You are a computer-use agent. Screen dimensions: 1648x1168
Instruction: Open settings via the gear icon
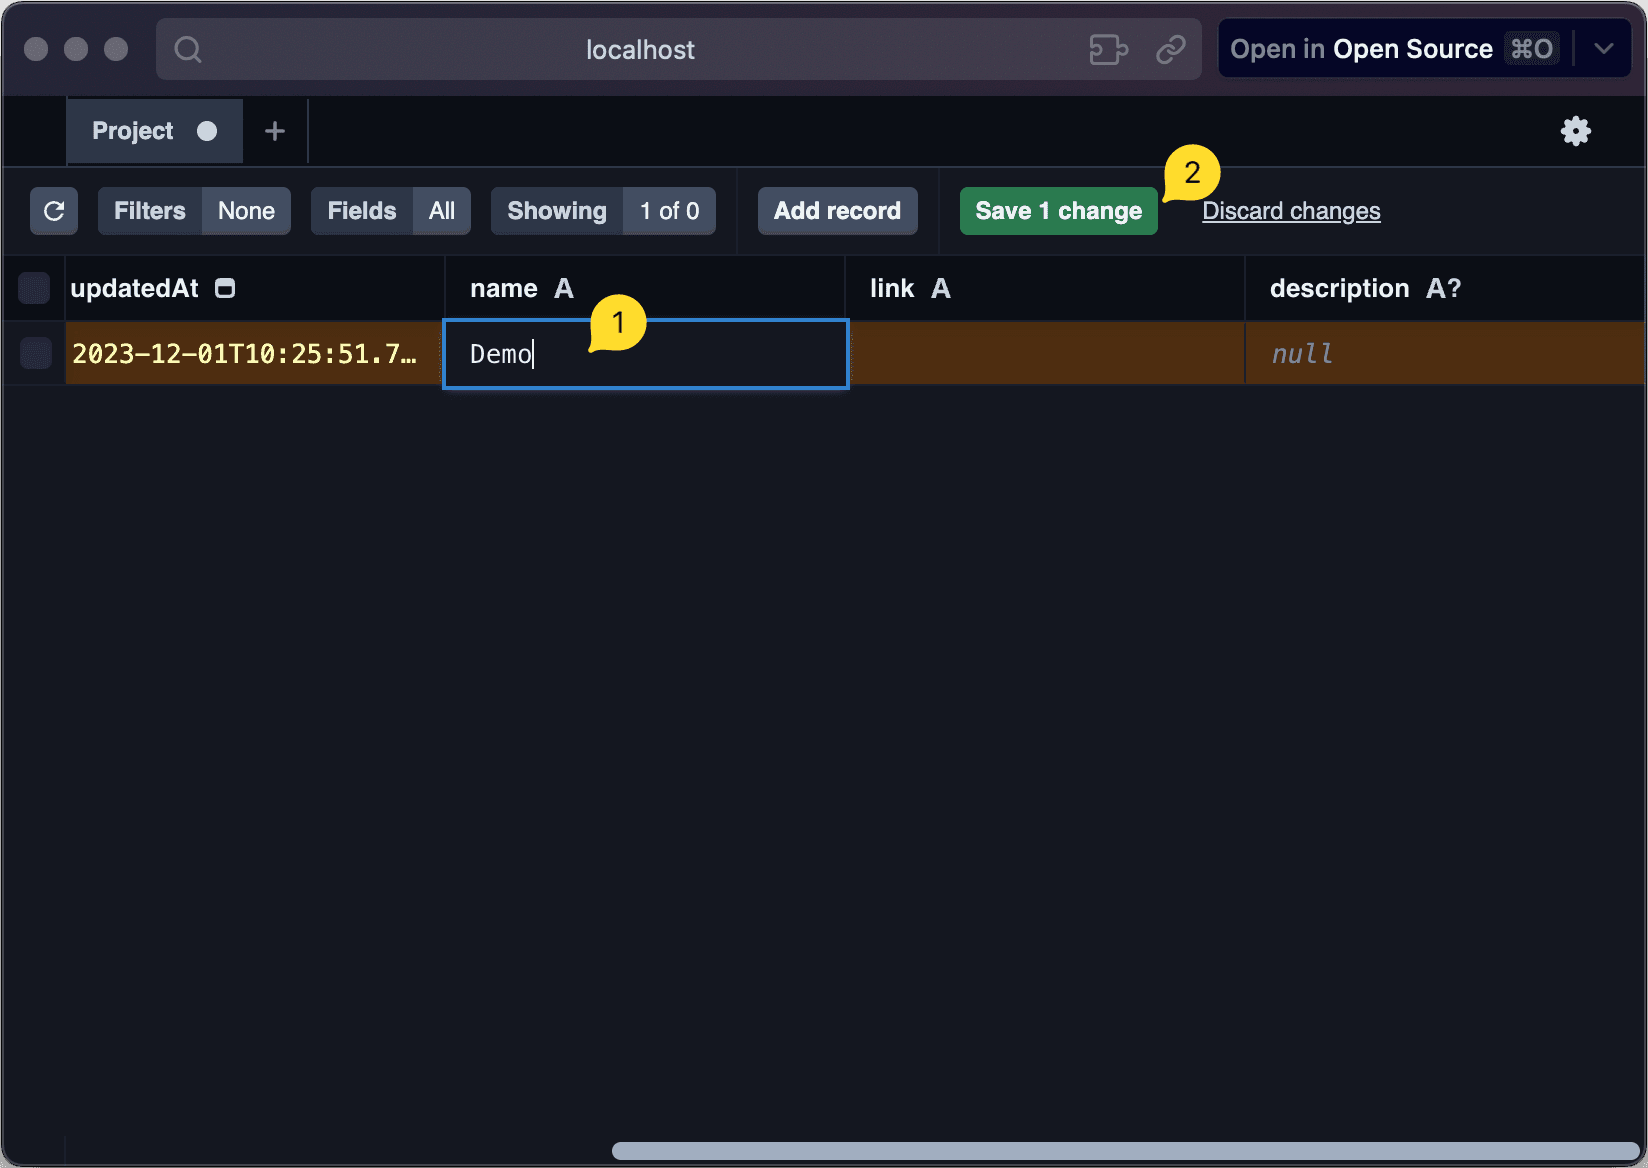point(1575,131)
